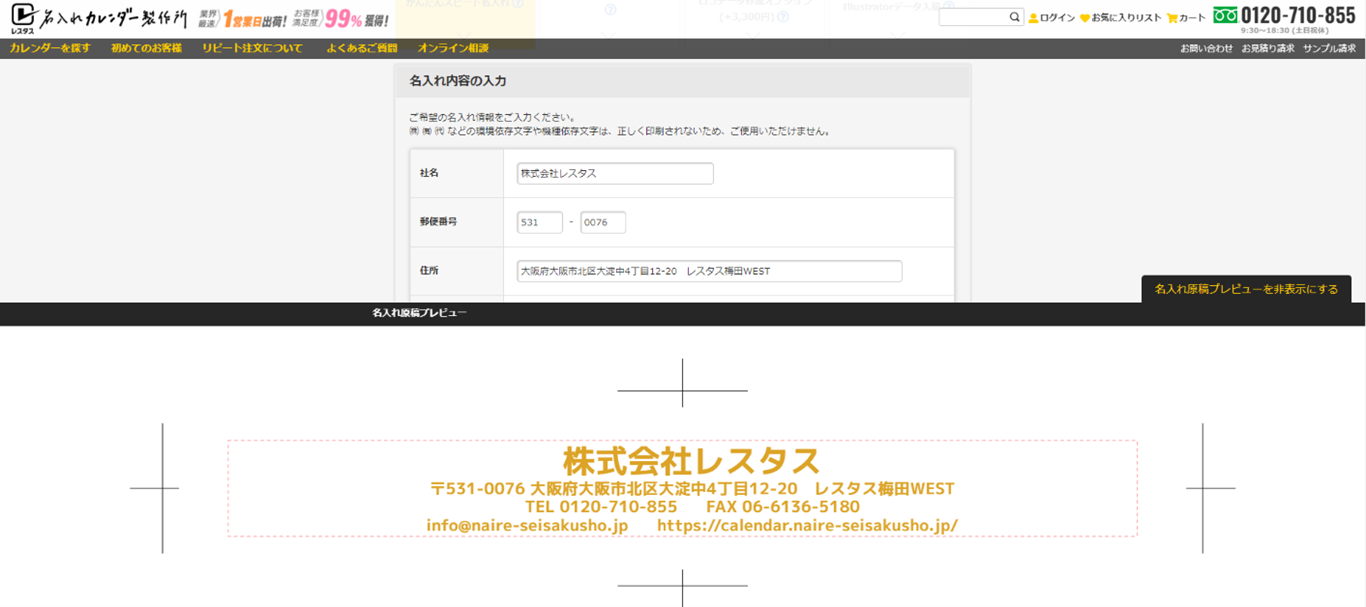Click the 社名 field containing 株式会社レスタス

[614, 173]
